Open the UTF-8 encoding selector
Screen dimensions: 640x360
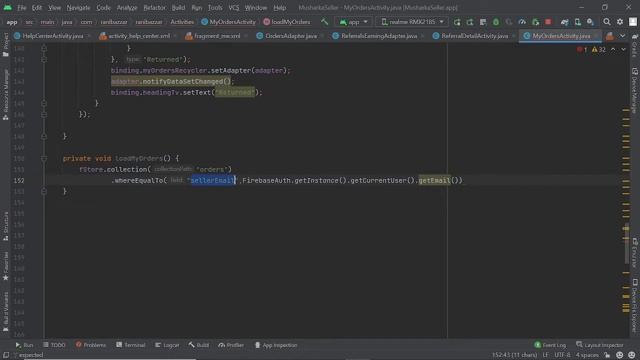coord(562,355)
